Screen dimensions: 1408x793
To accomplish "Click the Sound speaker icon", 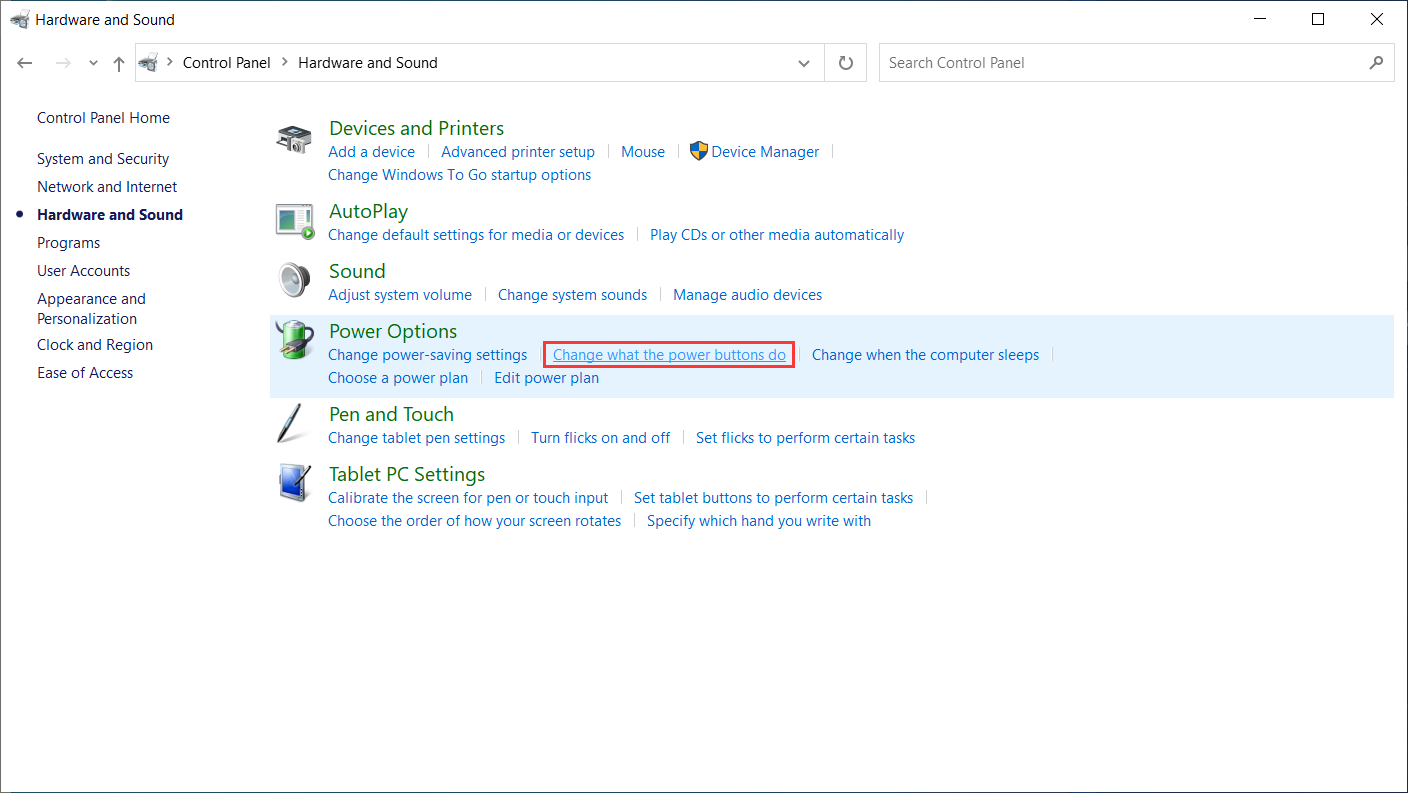I will tap(294, 282).
